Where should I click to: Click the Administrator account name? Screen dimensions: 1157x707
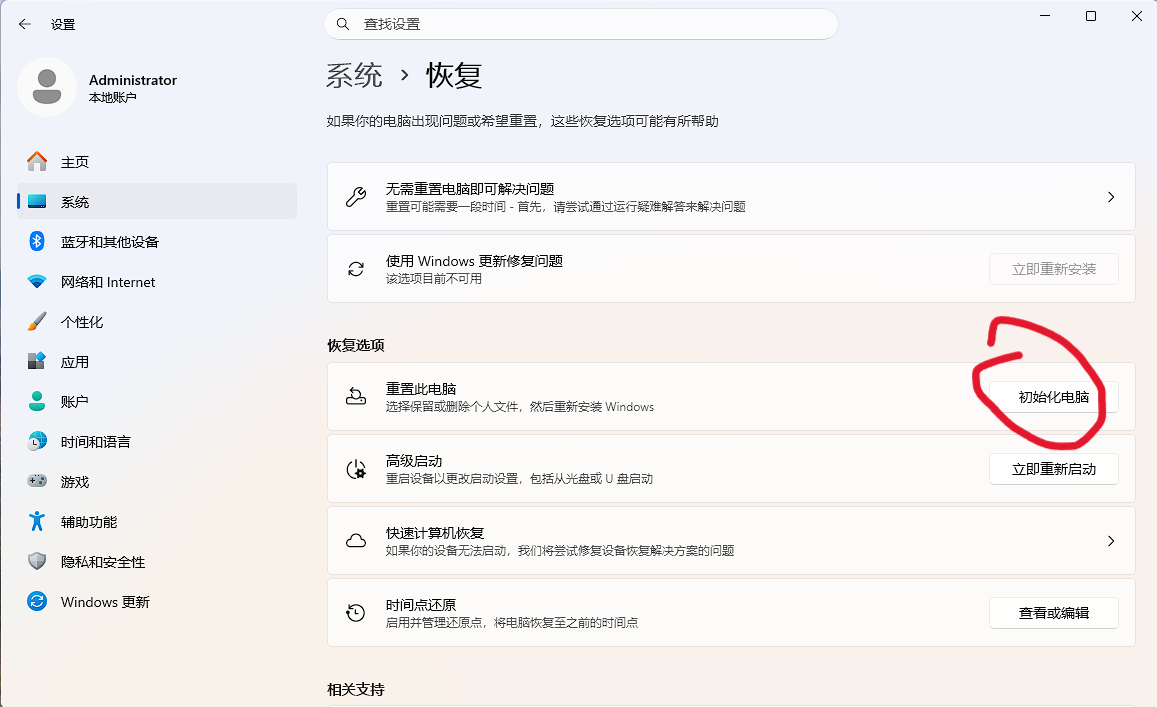point(133,80)
